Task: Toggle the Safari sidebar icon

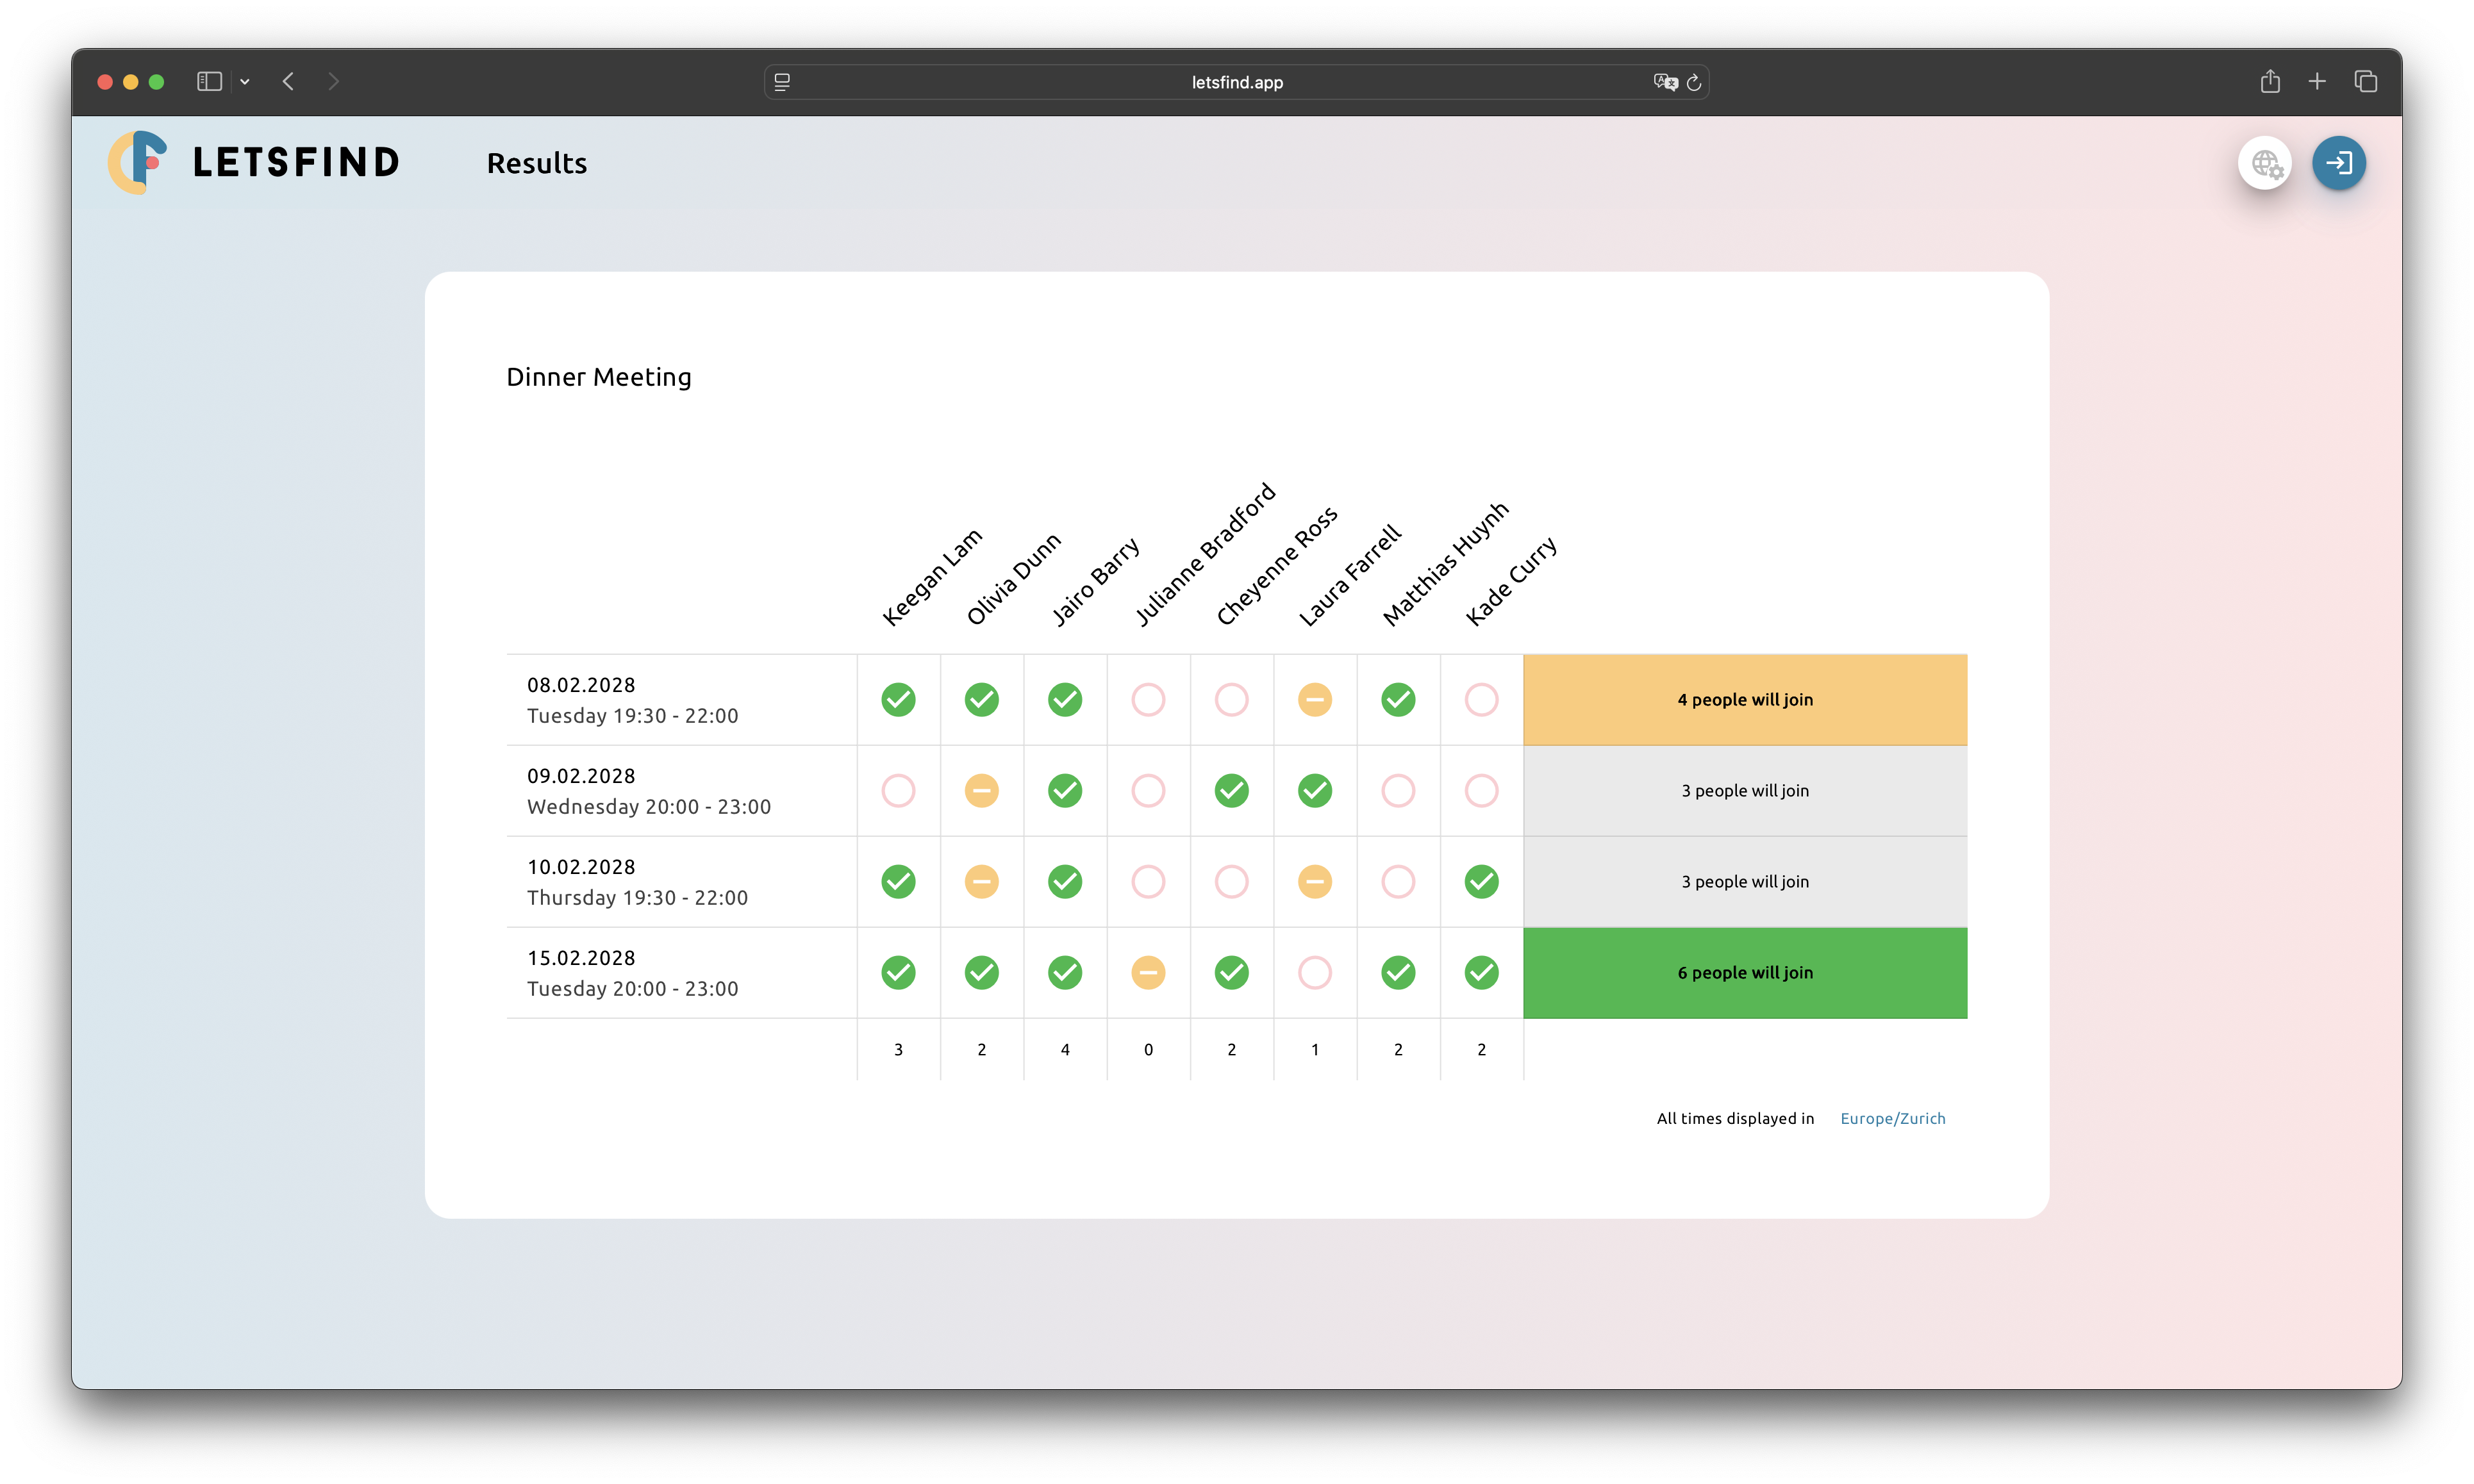Action: [209, 82]
